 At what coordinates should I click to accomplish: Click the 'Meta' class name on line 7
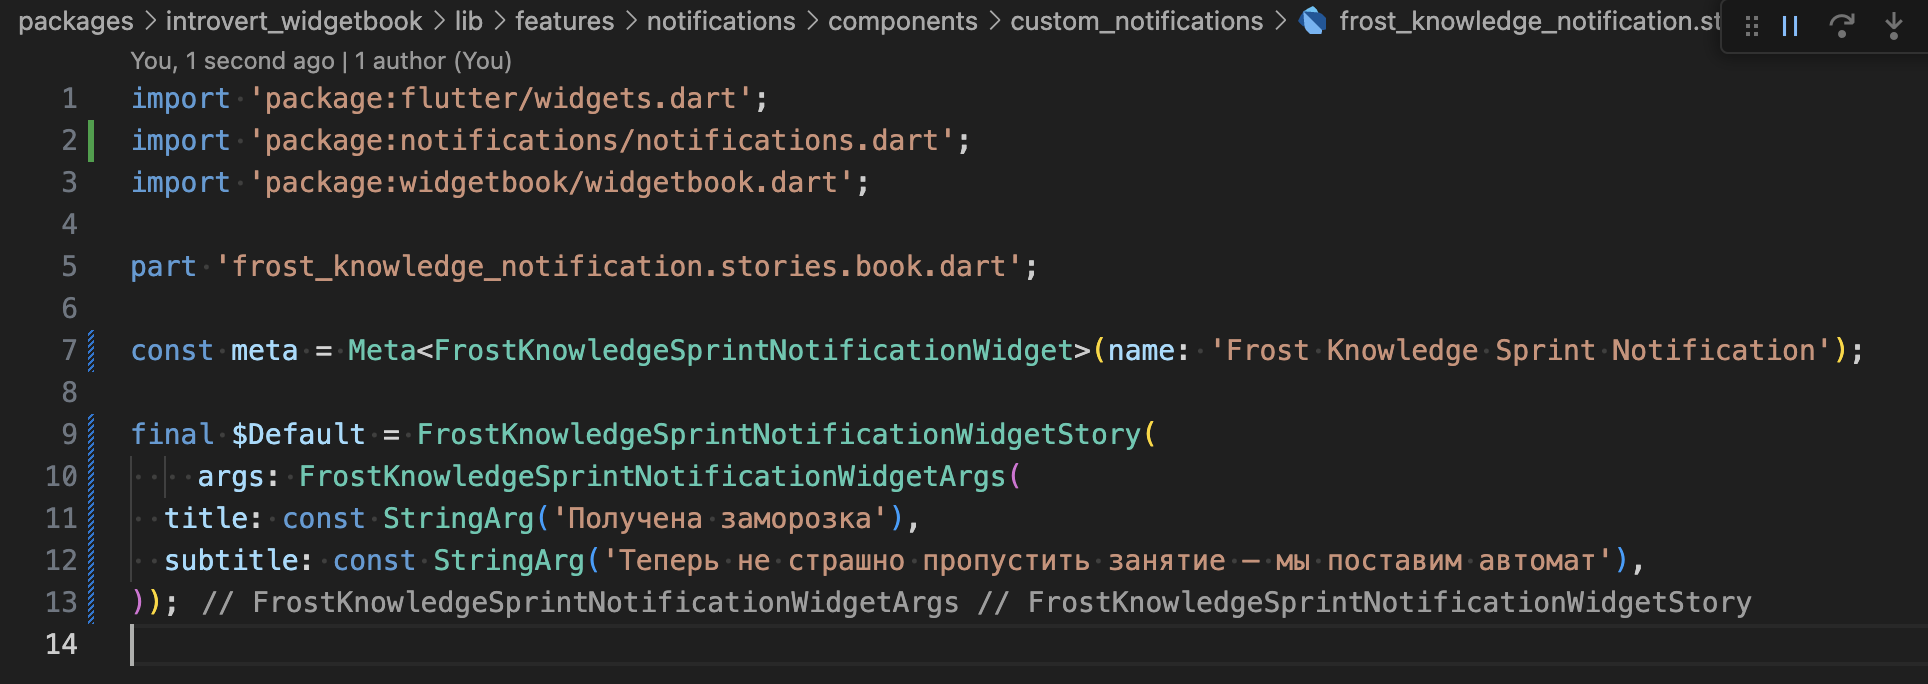click(381, 350)
